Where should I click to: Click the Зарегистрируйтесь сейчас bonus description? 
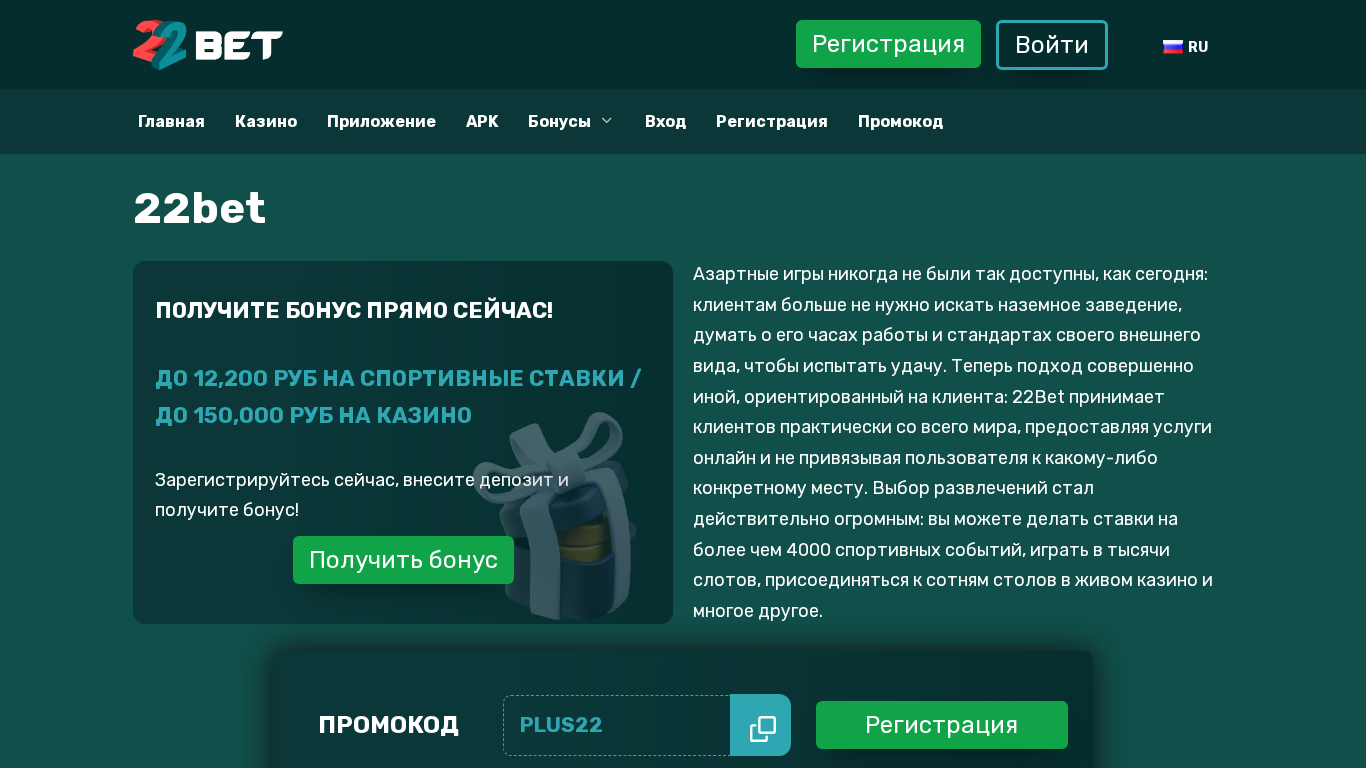tap(362, 495)
